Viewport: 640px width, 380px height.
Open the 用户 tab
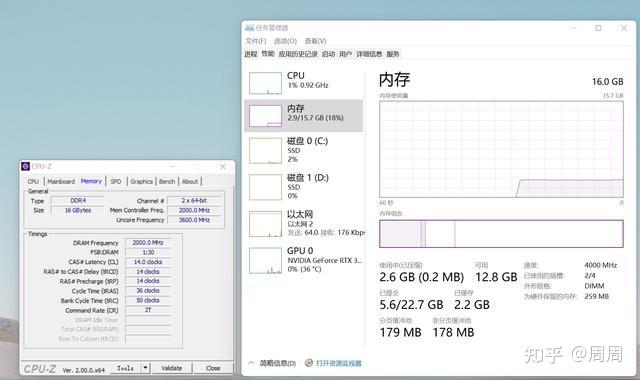[x=345, y=54]
